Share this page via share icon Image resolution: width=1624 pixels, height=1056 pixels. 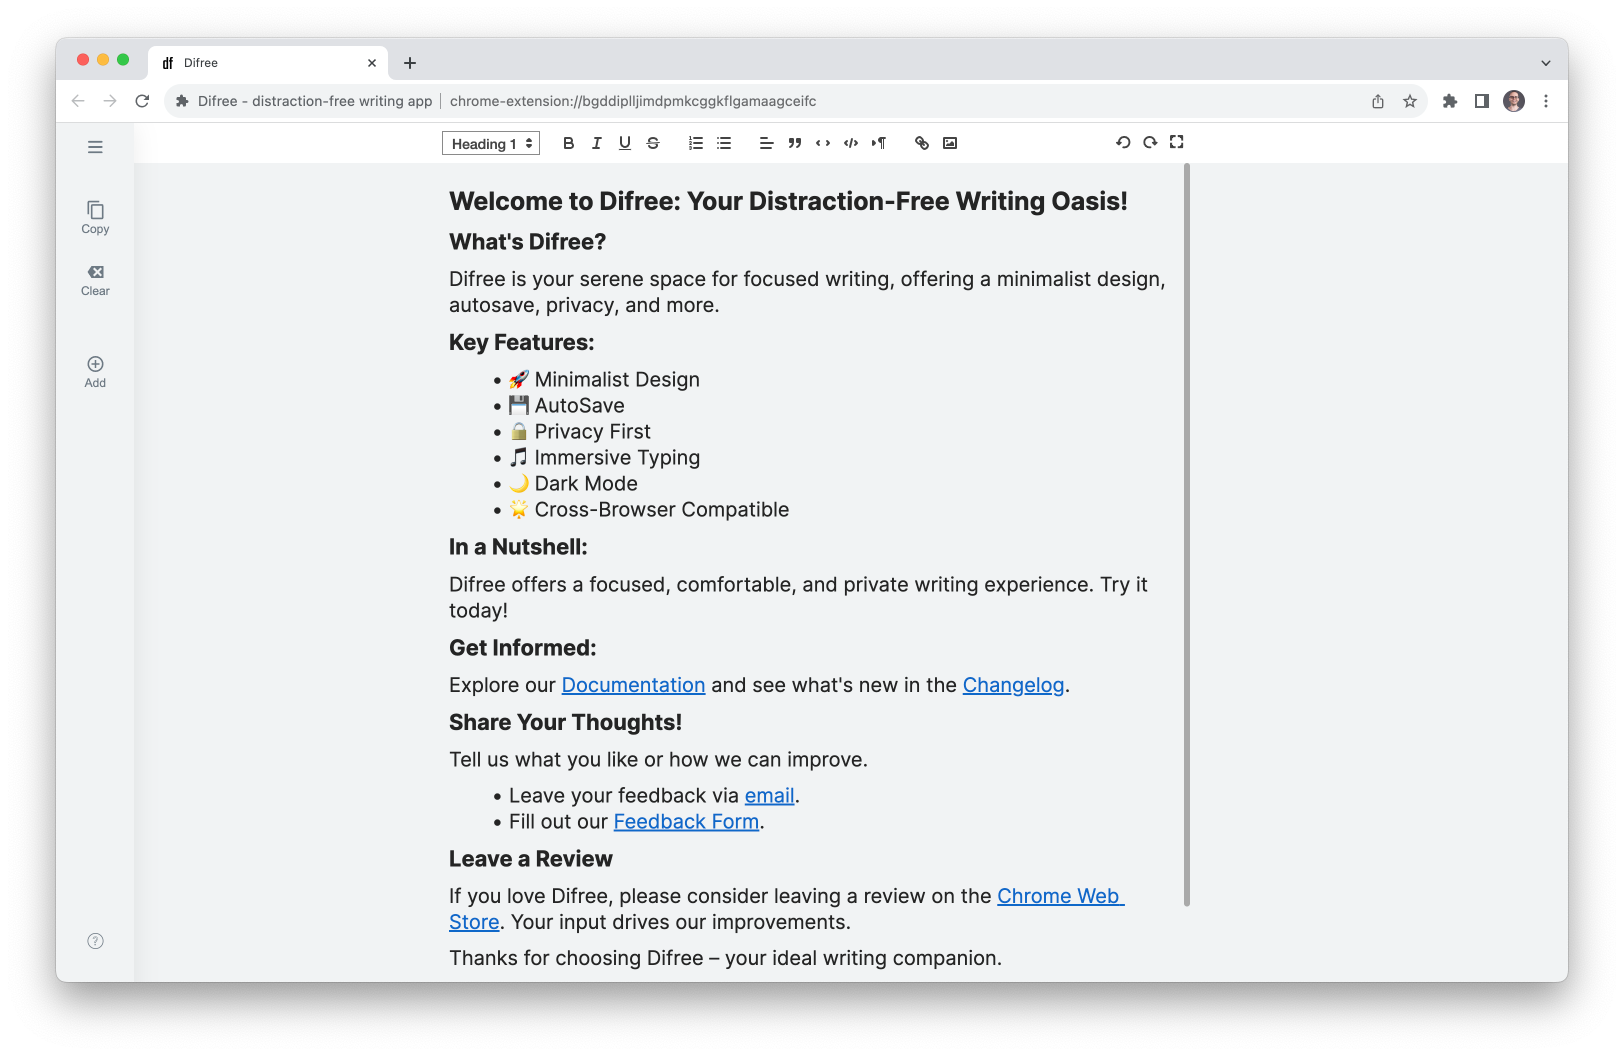(x=1378, y=101)
